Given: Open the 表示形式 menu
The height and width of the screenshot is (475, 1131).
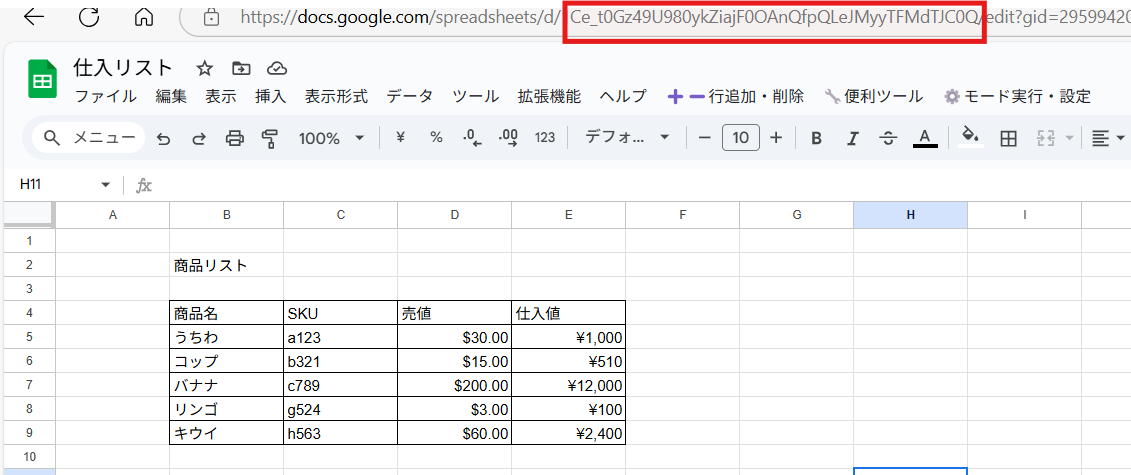Looking at the screenshot, I should 336,97.
